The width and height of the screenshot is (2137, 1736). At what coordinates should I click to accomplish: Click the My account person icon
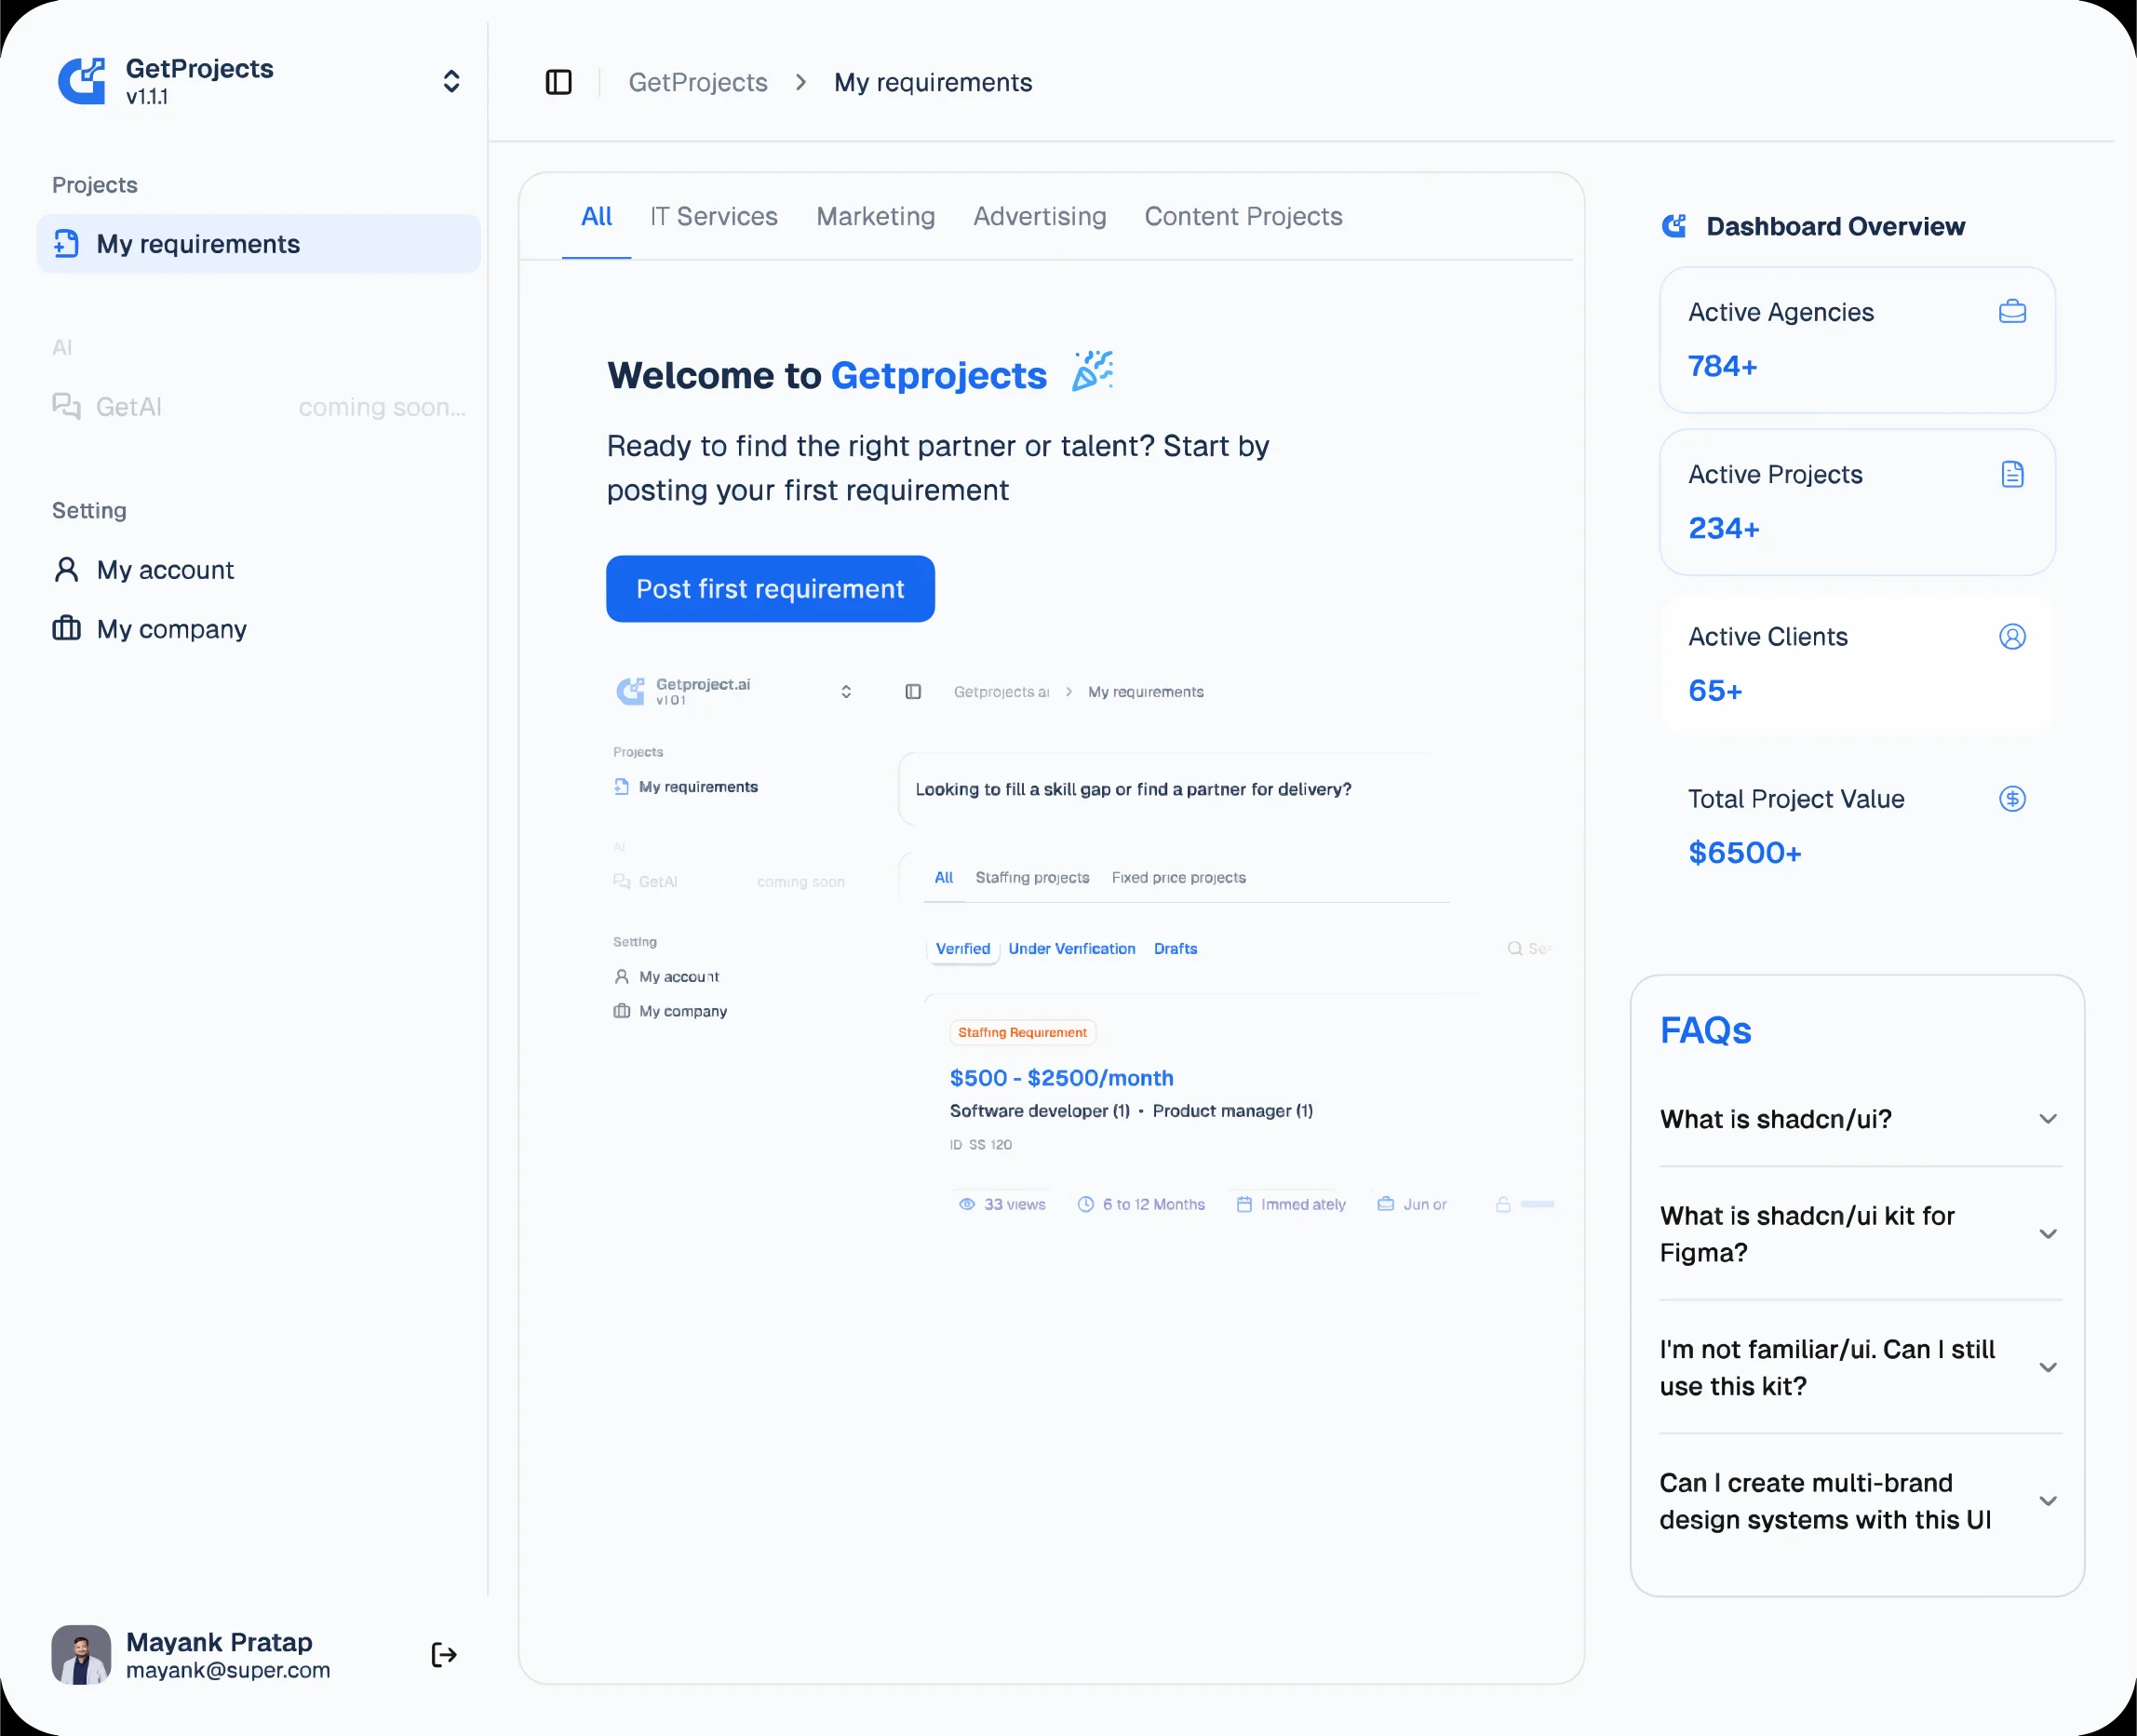[x=66, y=569]
